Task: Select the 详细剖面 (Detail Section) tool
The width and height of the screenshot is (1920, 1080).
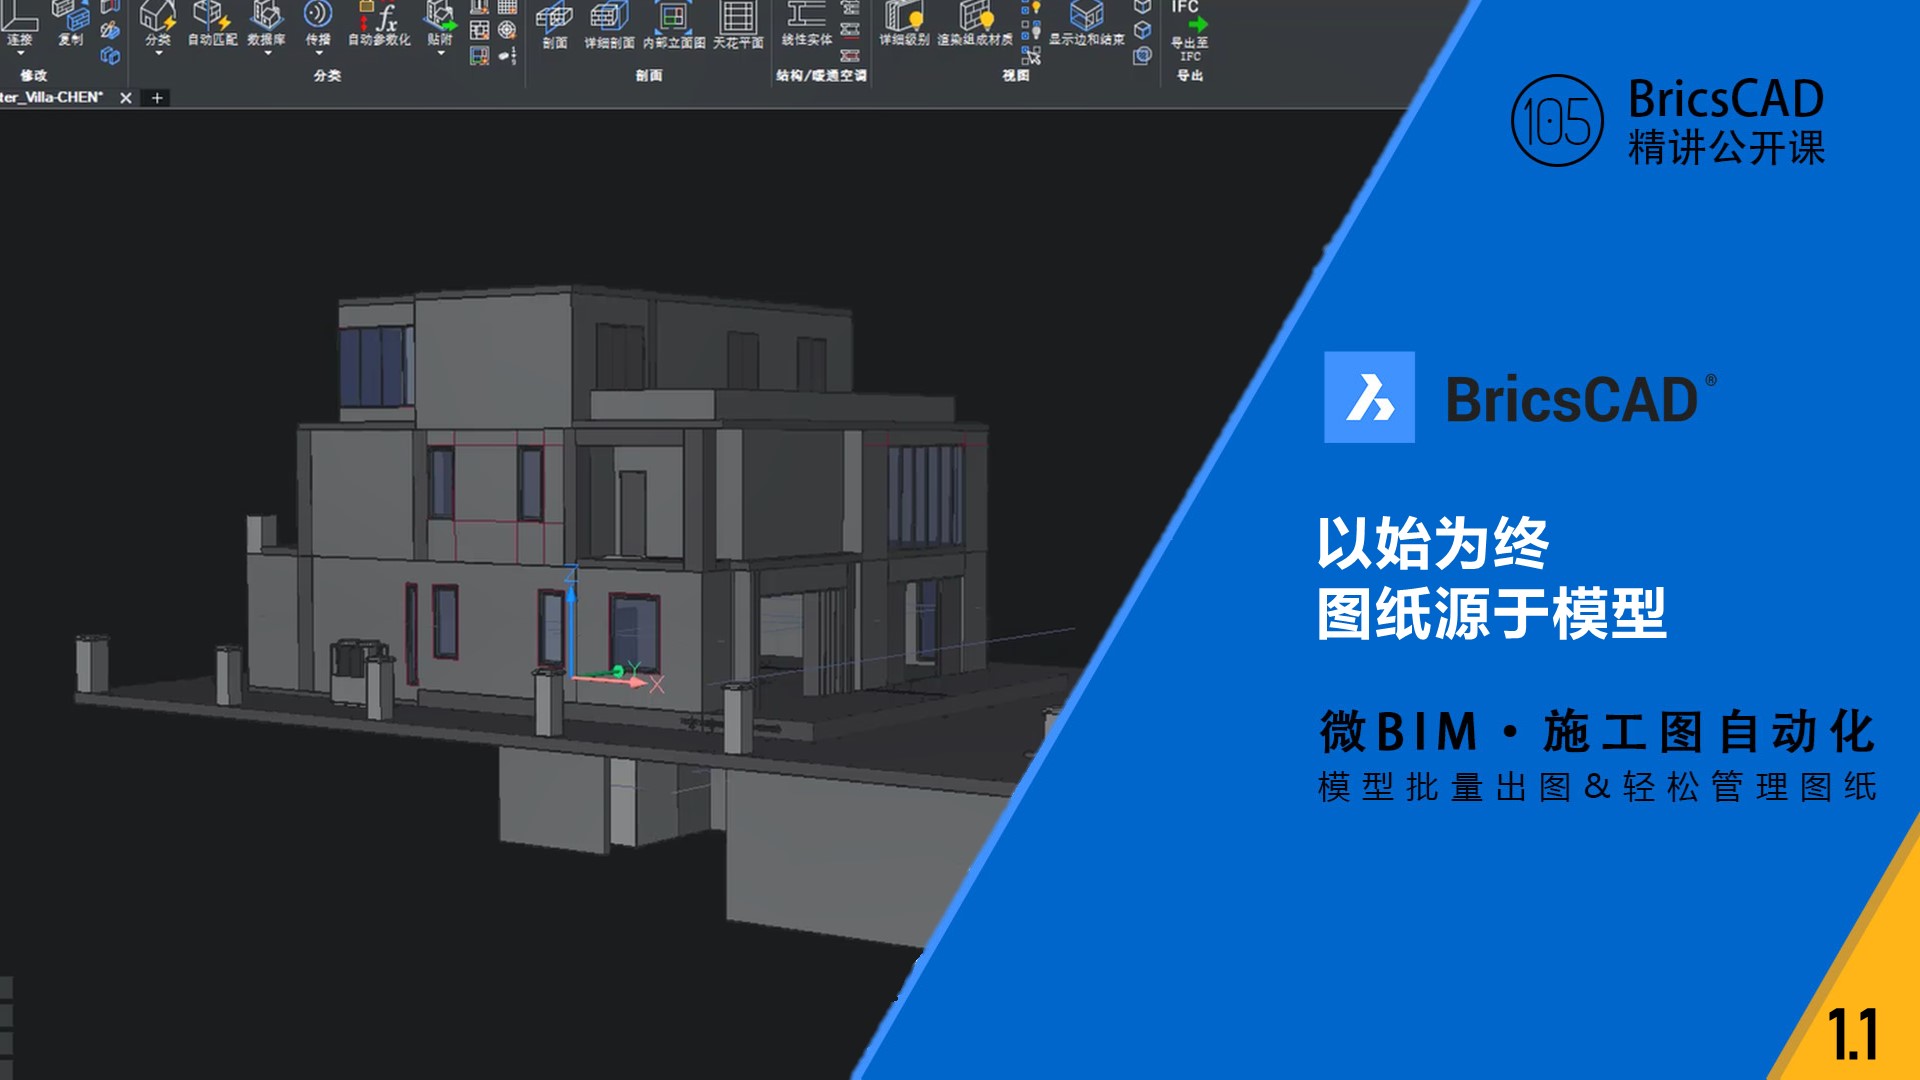Action: point(609,18)
